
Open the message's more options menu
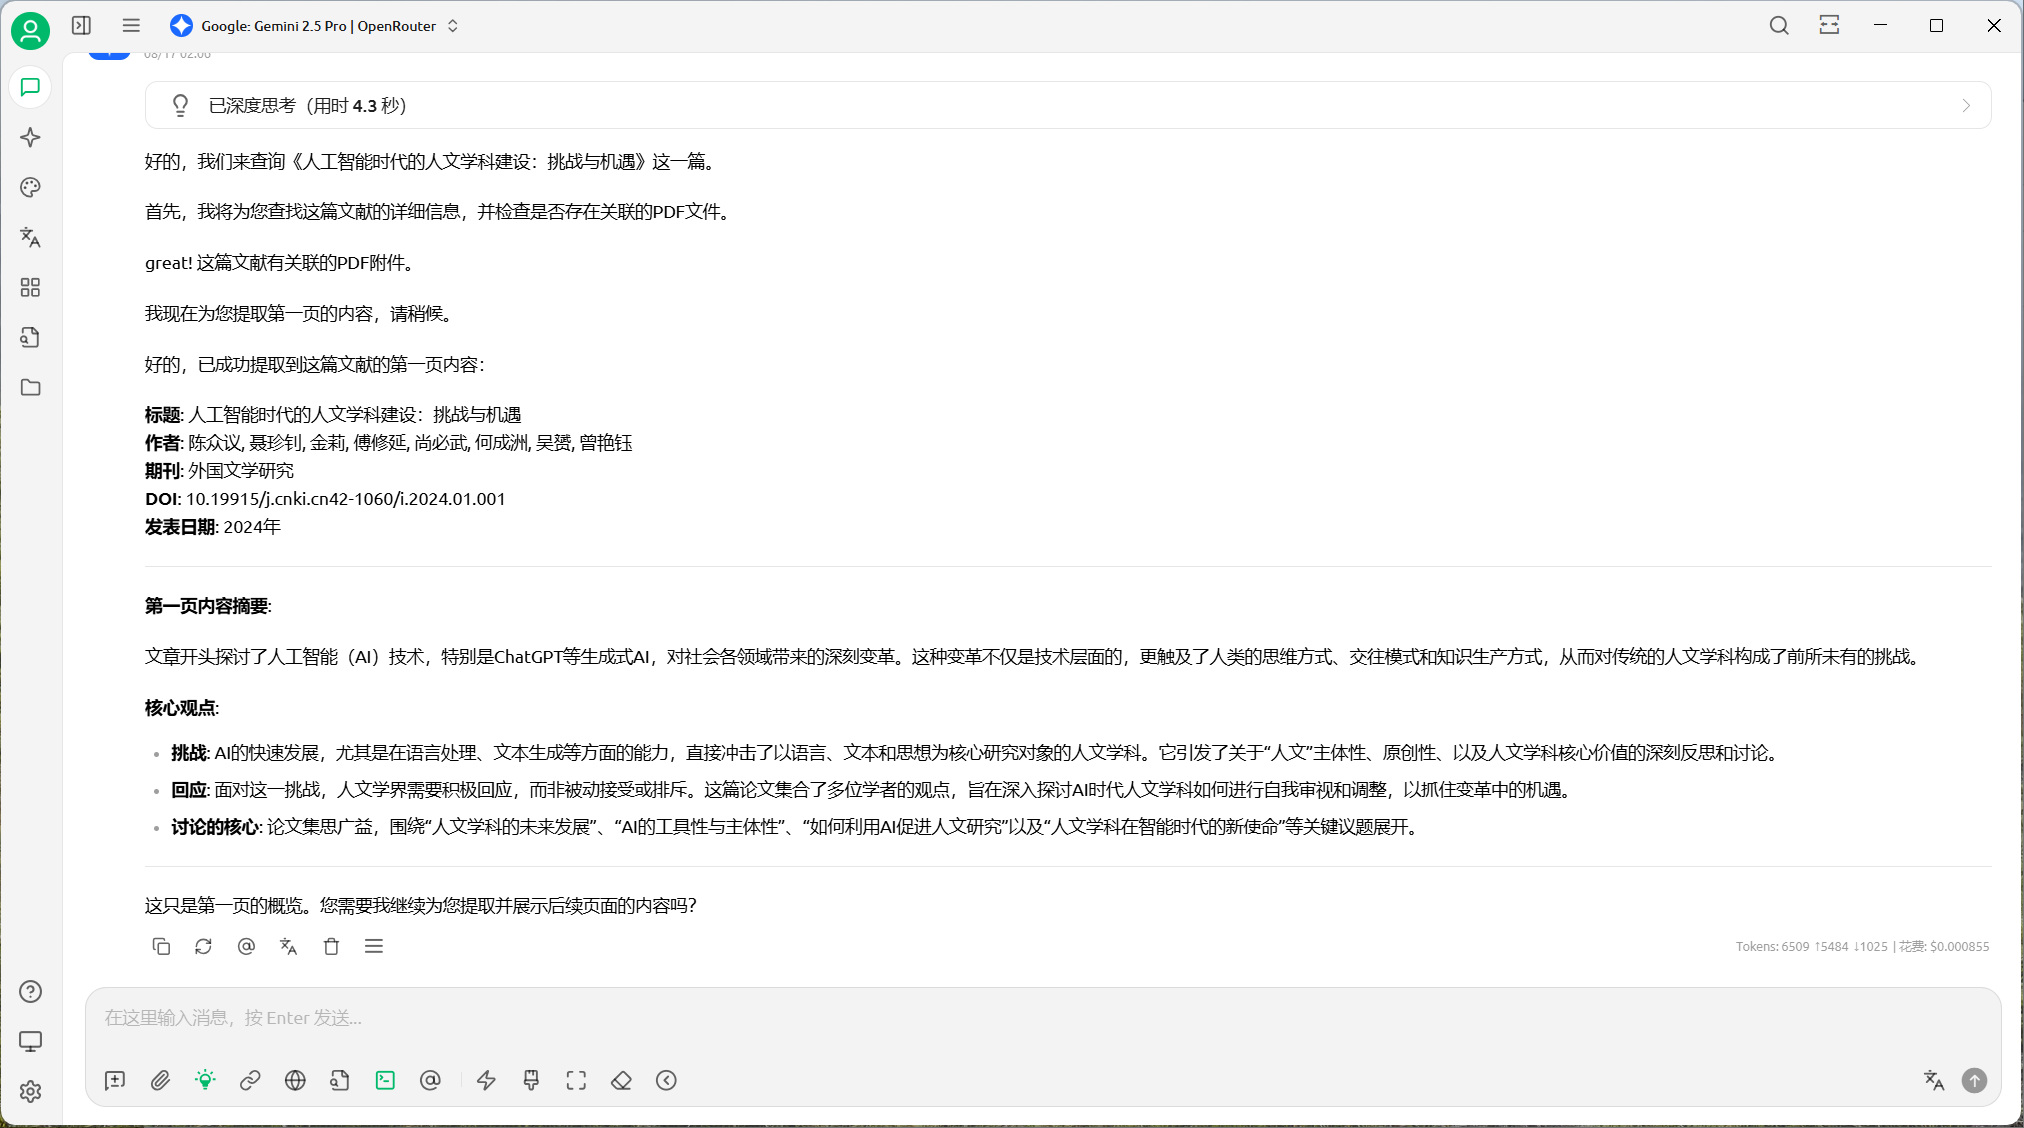[374, 946]
